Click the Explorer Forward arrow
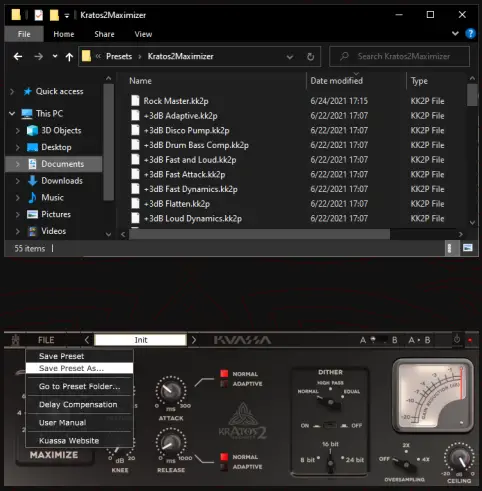The image size is (482, 491). pyautogui.click(x=38, y=57)
